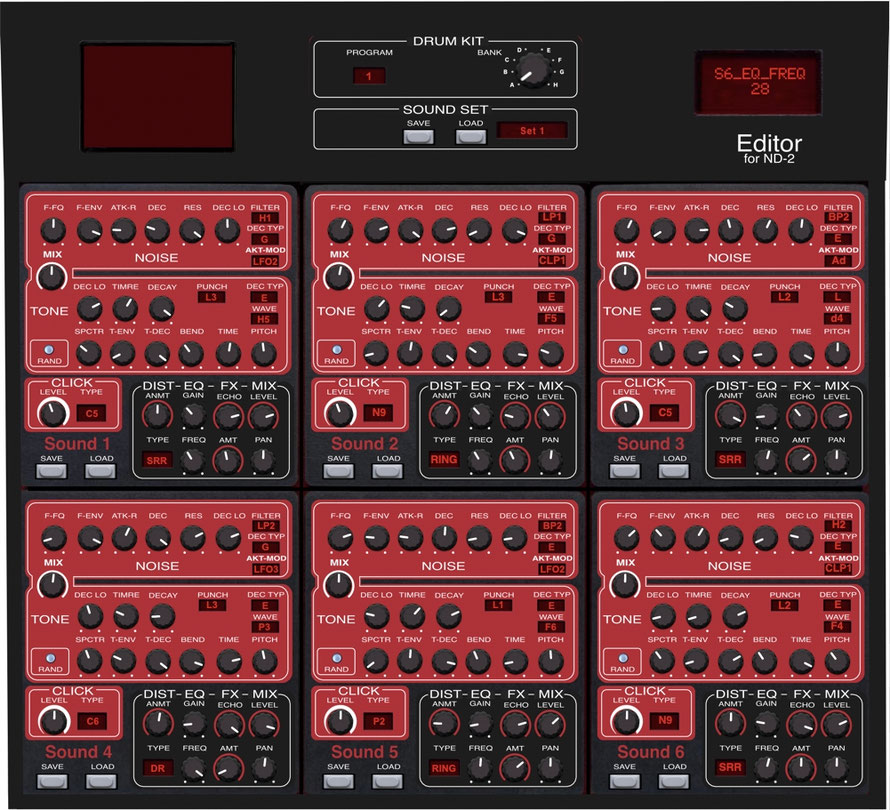Click Sound 1 MIX knob
The height and width of the screenshot is (810, 890).
coord(52,278)
